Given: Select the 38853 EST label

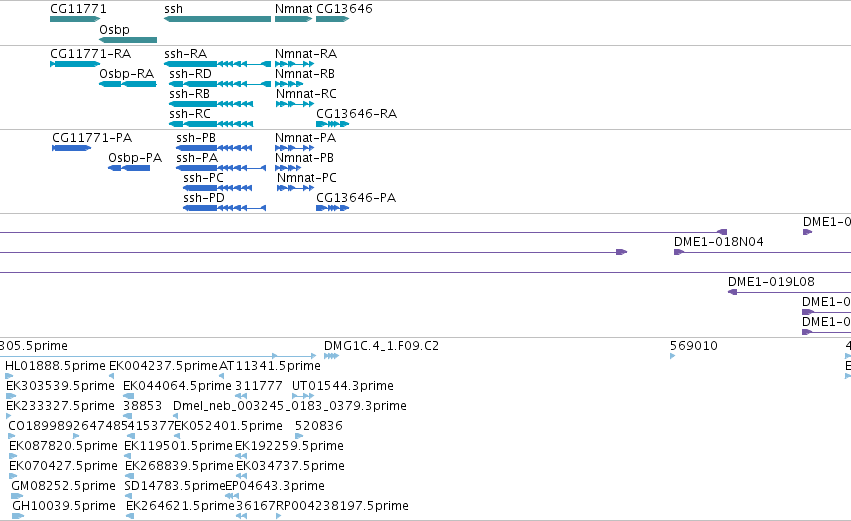Looking at the screenshot, I should [143, 406].
